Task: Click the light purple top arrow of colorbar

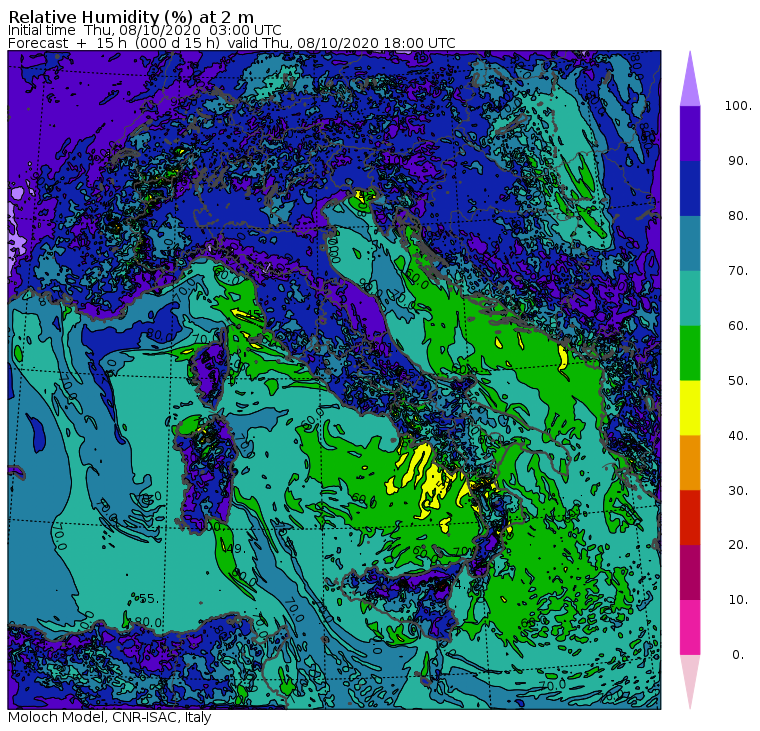Action: click(x=690, y=82)
